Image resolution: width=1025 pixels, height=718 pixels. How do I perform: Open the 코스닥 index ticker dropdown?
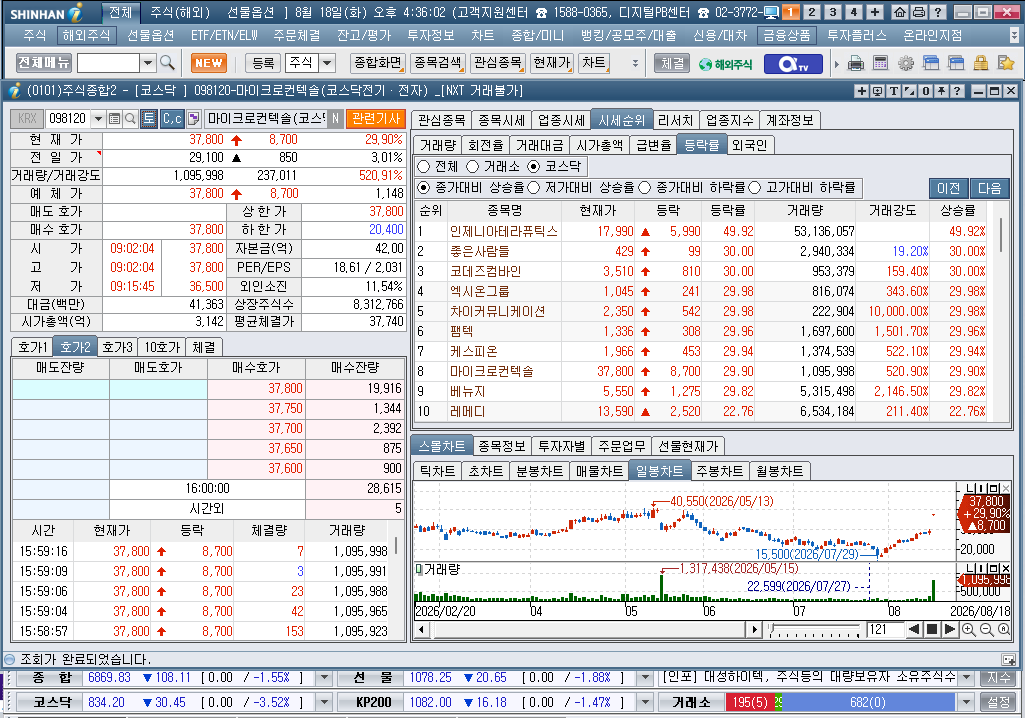coord(324,702)
